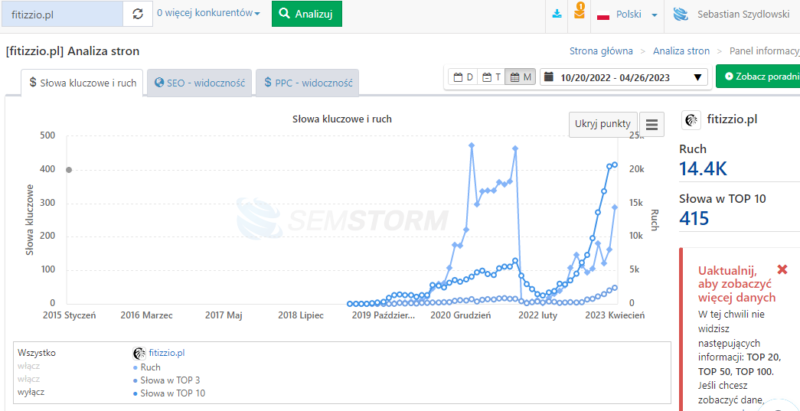
Task: Switch to 'SEO - widoczność' tab
Action: point(200,83)
